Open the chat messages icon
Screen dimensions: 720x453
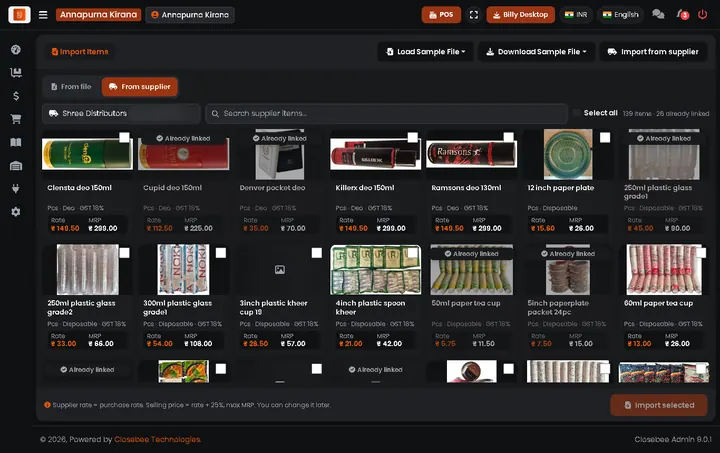tap(658, 15)
